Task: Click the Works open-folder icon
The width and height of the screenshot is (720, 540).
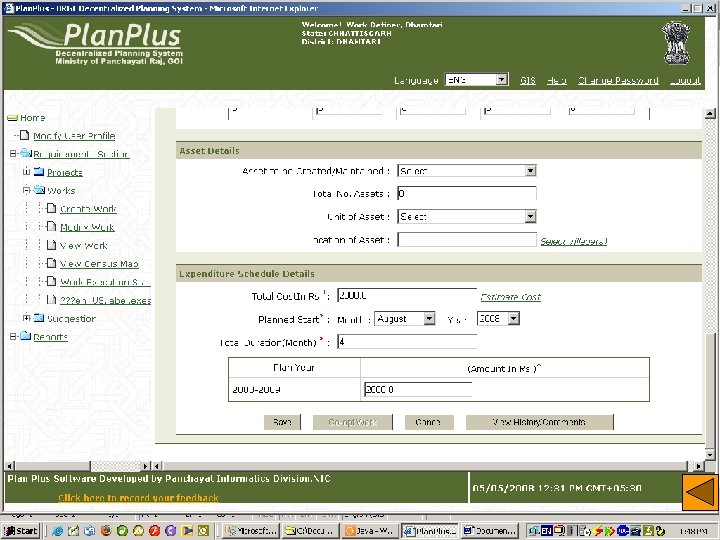Action: point(39,190)
